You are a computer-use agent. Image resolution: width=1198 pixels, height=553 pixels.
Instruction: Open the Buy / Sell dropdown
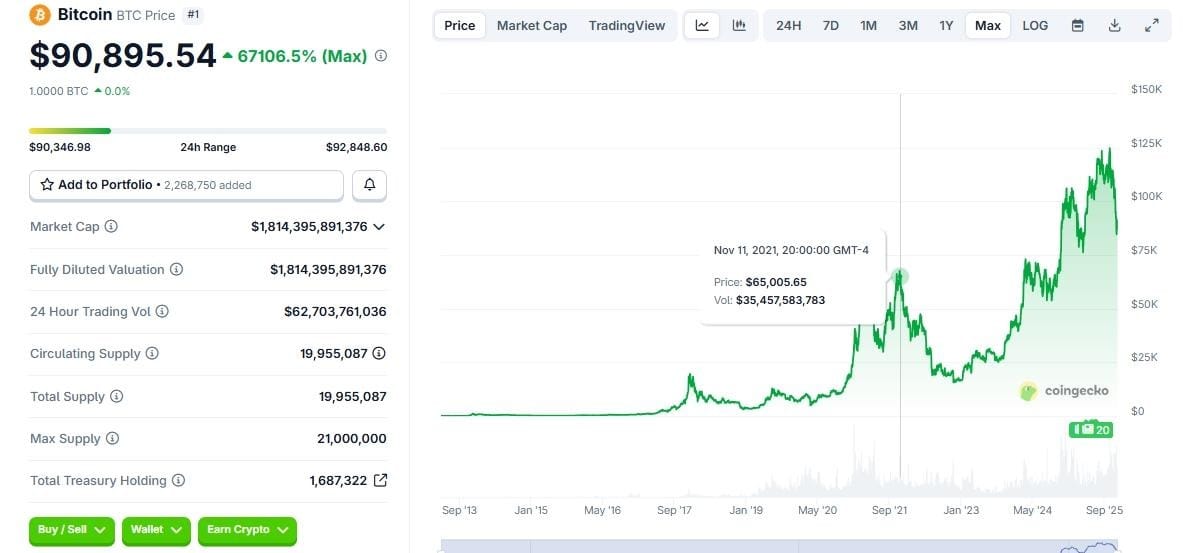73,530
